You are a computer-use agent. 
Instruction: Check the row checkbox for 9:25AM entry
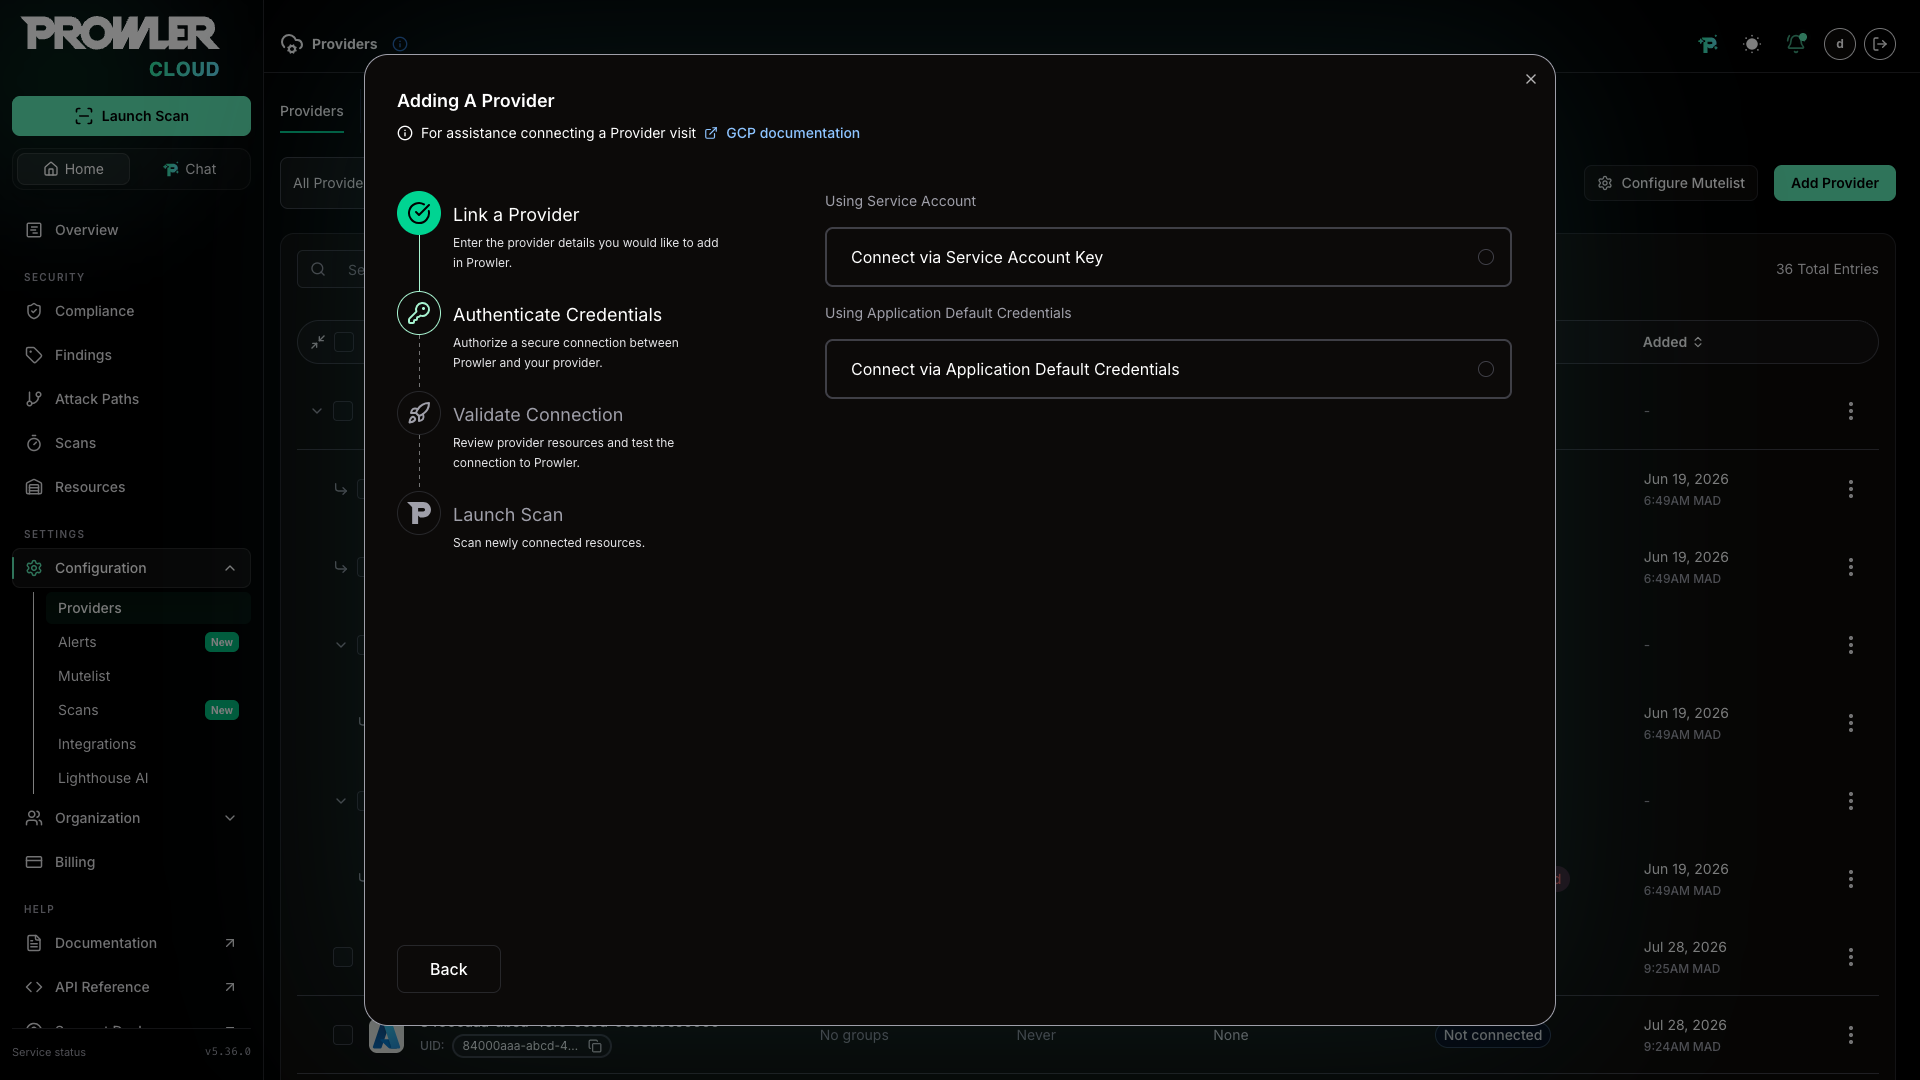point(343,957)
